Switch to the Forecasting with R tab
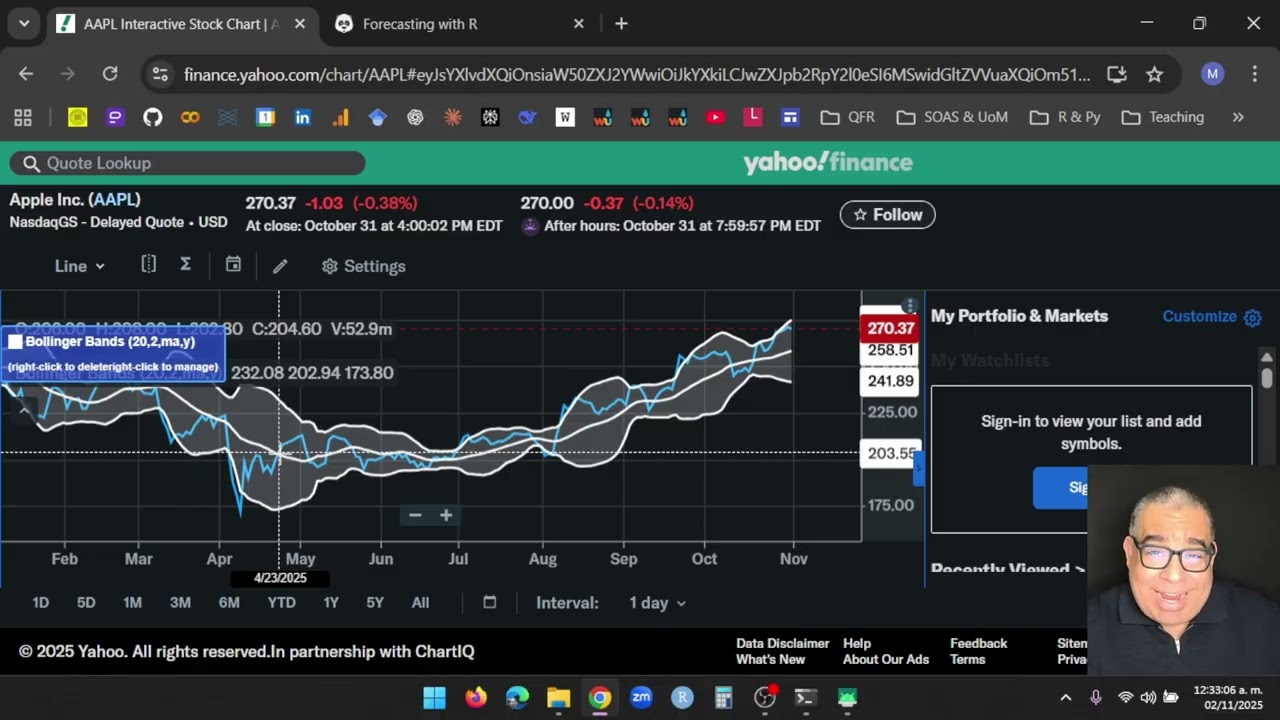 (460, 24)
